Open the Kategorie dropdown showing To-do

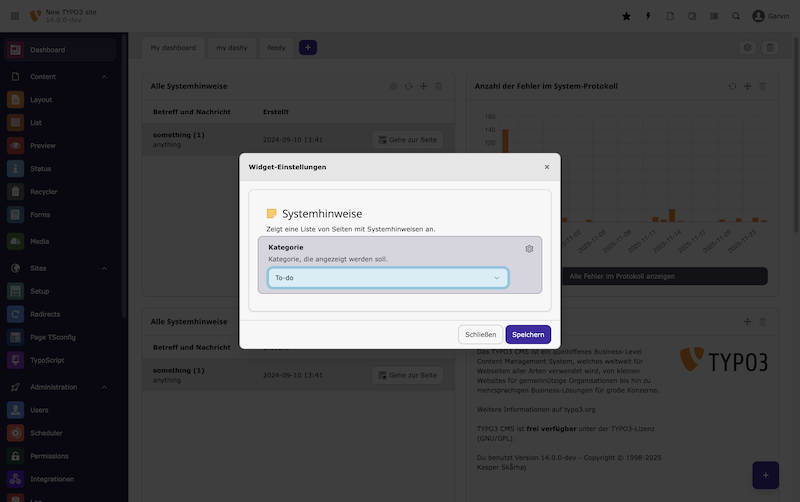[387, 278]
